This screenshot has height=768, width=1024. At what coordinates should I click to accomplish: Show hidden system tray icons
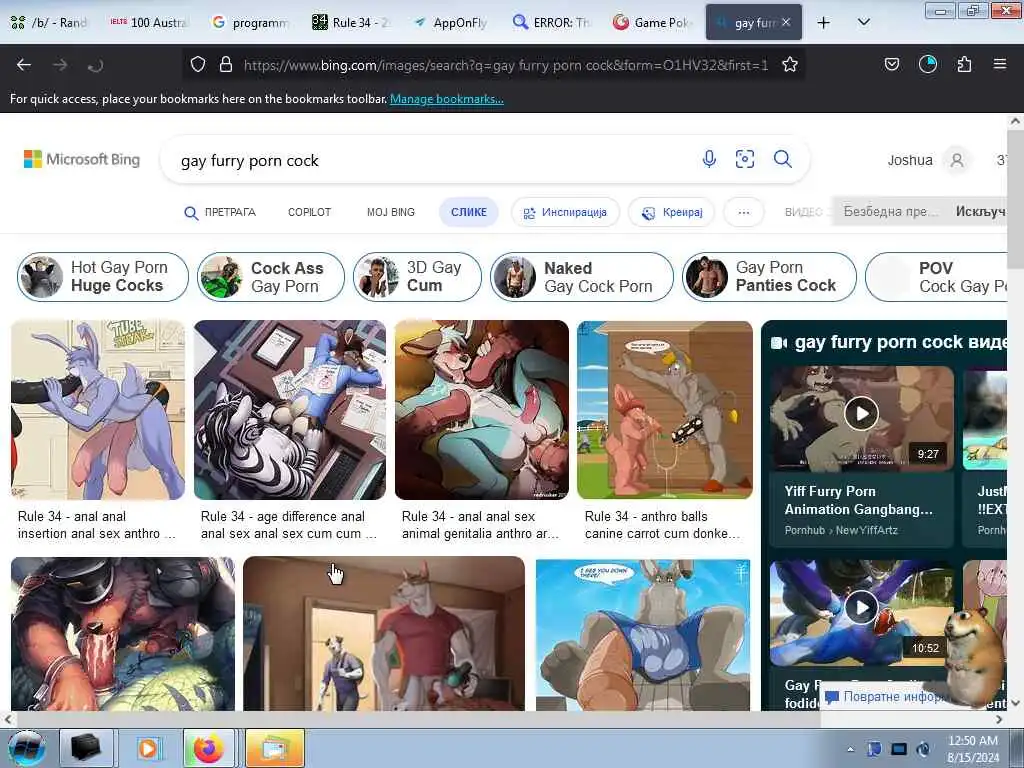tap(850, 749)
